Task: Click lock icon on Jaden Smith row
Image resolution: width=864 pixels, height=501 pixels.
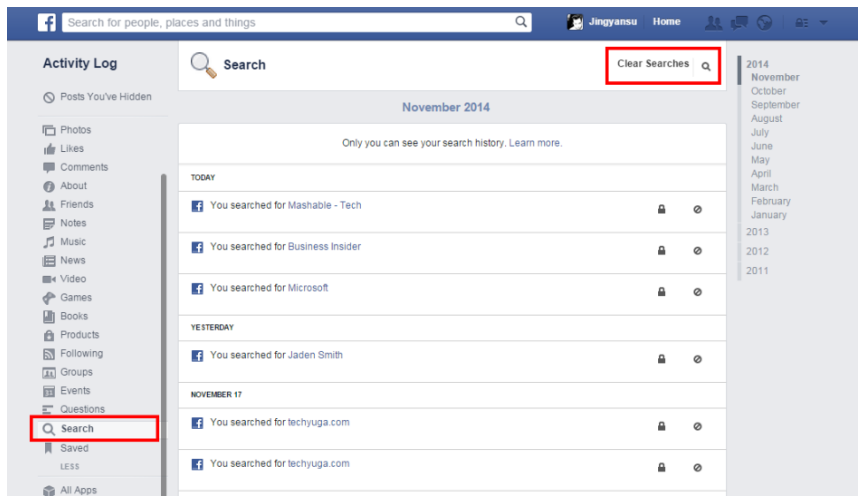Action: (661, 359)
